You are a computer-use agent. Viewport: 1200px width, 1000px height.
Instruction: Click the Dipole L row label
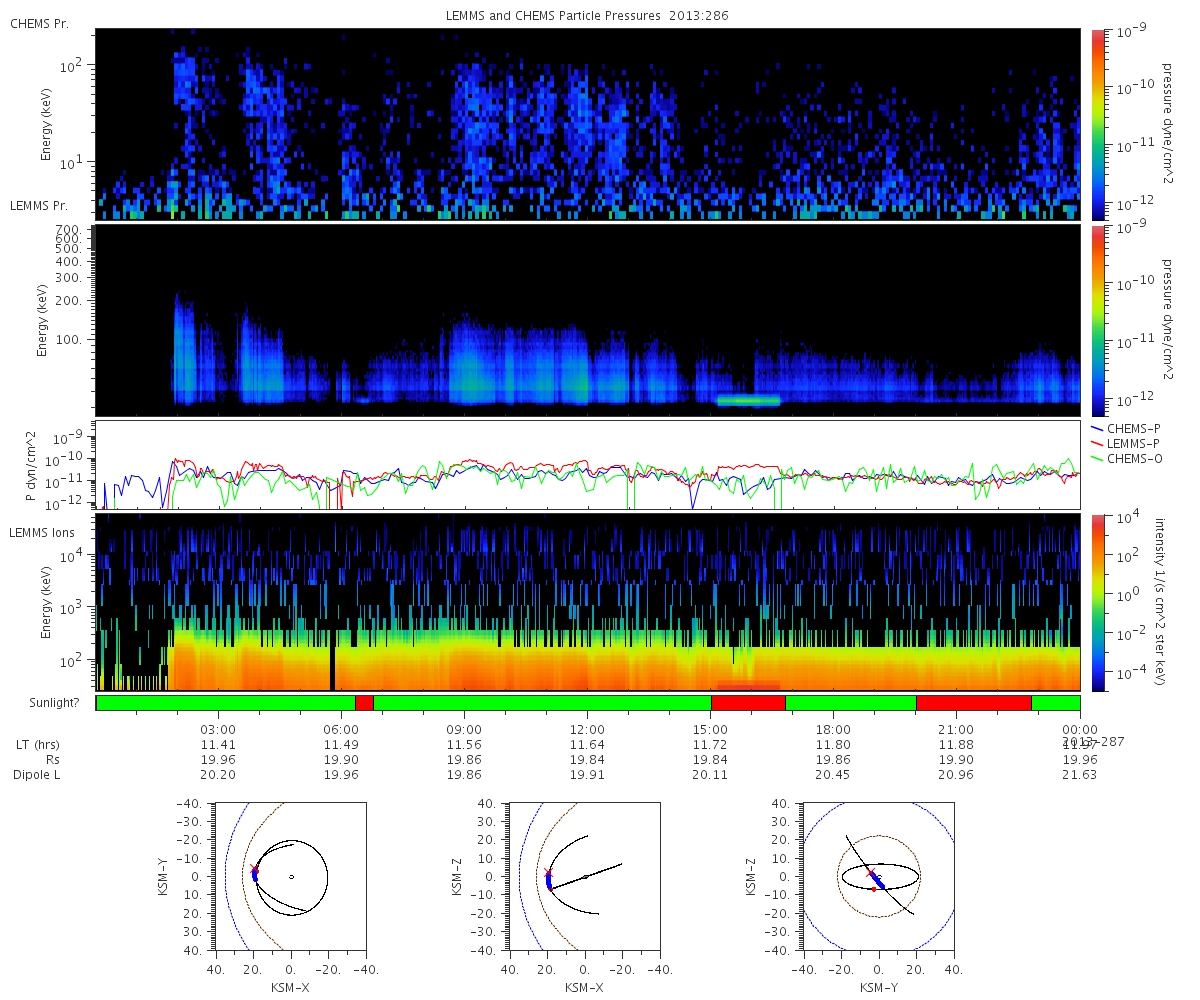39,775
